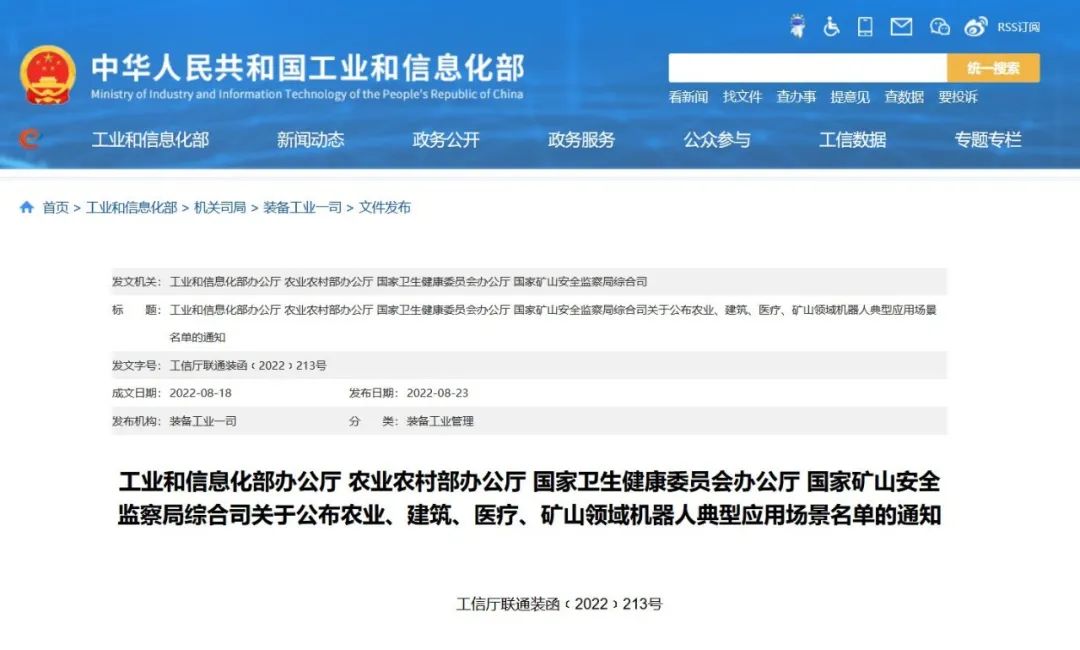This screenshot has width=1080, height=650.
Task: Open 专题专栏 in navigation bar
Action: pos(987,140)
